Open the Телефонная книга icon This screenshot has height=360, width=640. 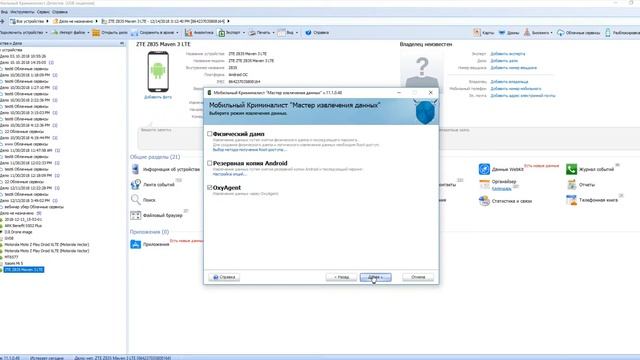point(571,200)
